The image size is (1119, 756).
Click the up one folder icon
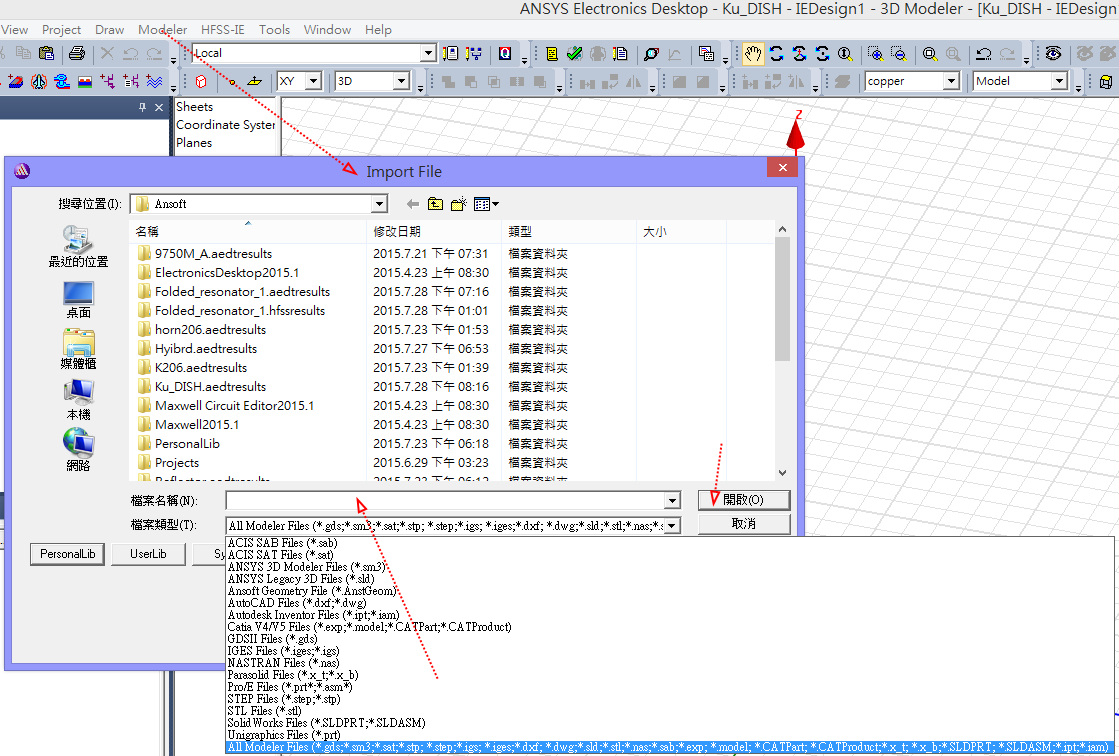click(435, 204)
